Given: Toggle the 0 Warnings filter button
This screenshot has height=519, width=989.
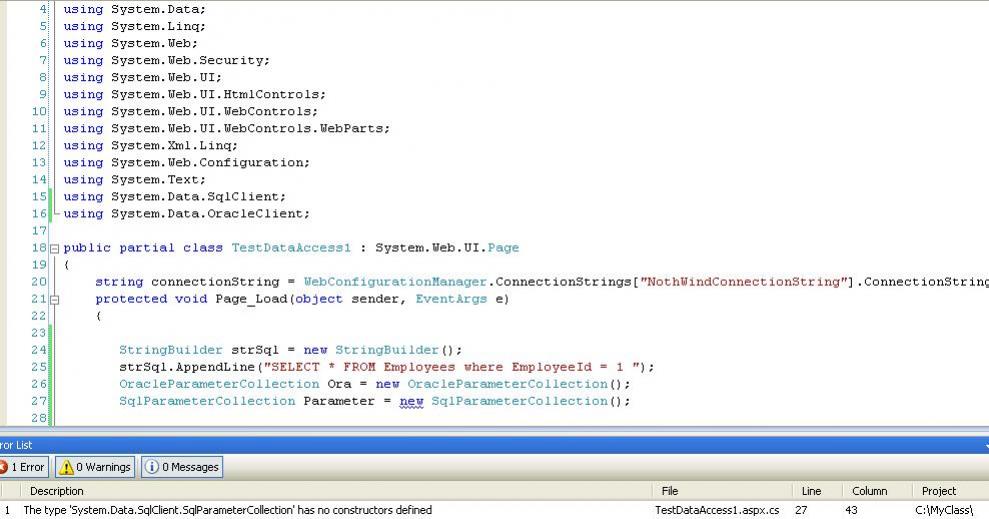Looking at the screenshot, I should pyautogui.click(x=95, y=467).
